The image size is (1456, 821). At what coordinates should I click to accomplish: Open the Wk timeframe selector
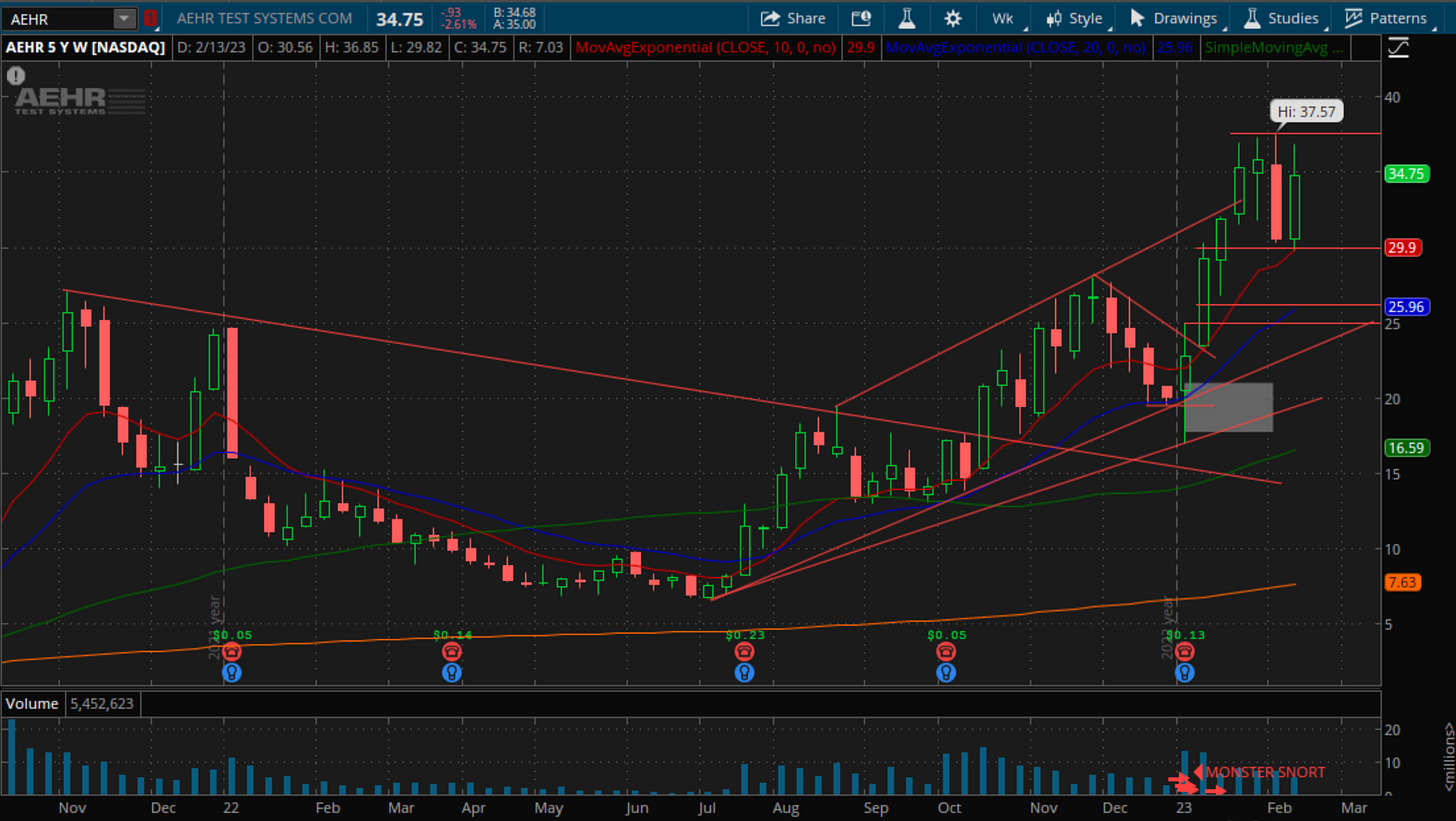1003,18
